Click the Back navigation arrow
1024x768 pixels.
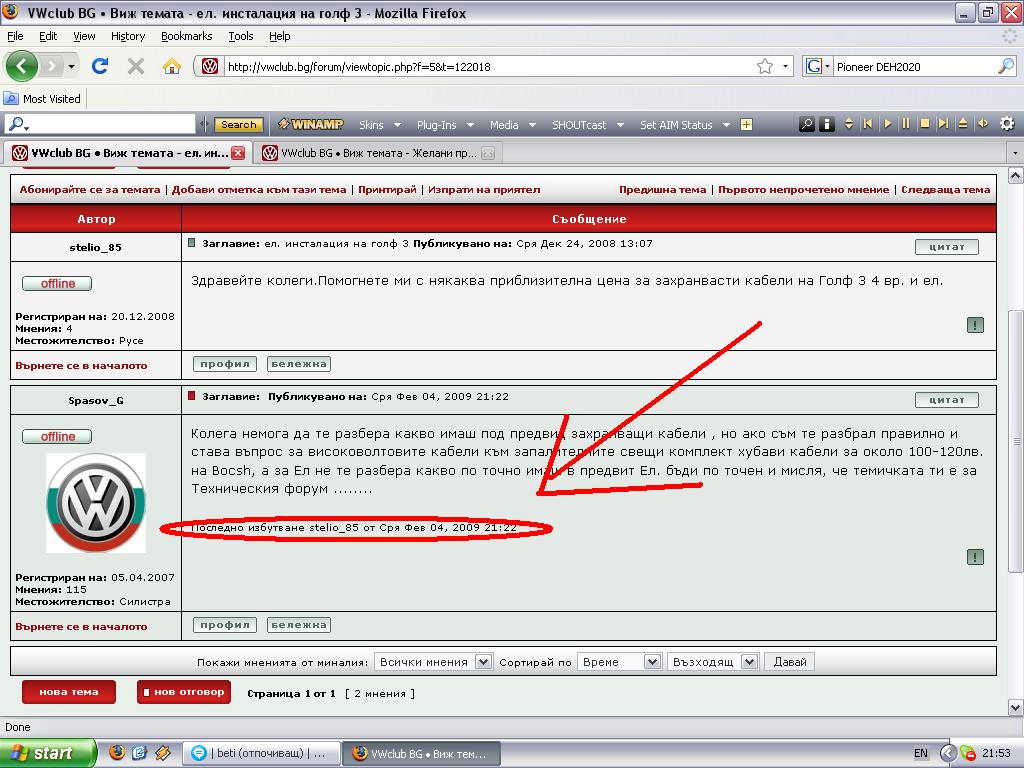coord(22,66)
